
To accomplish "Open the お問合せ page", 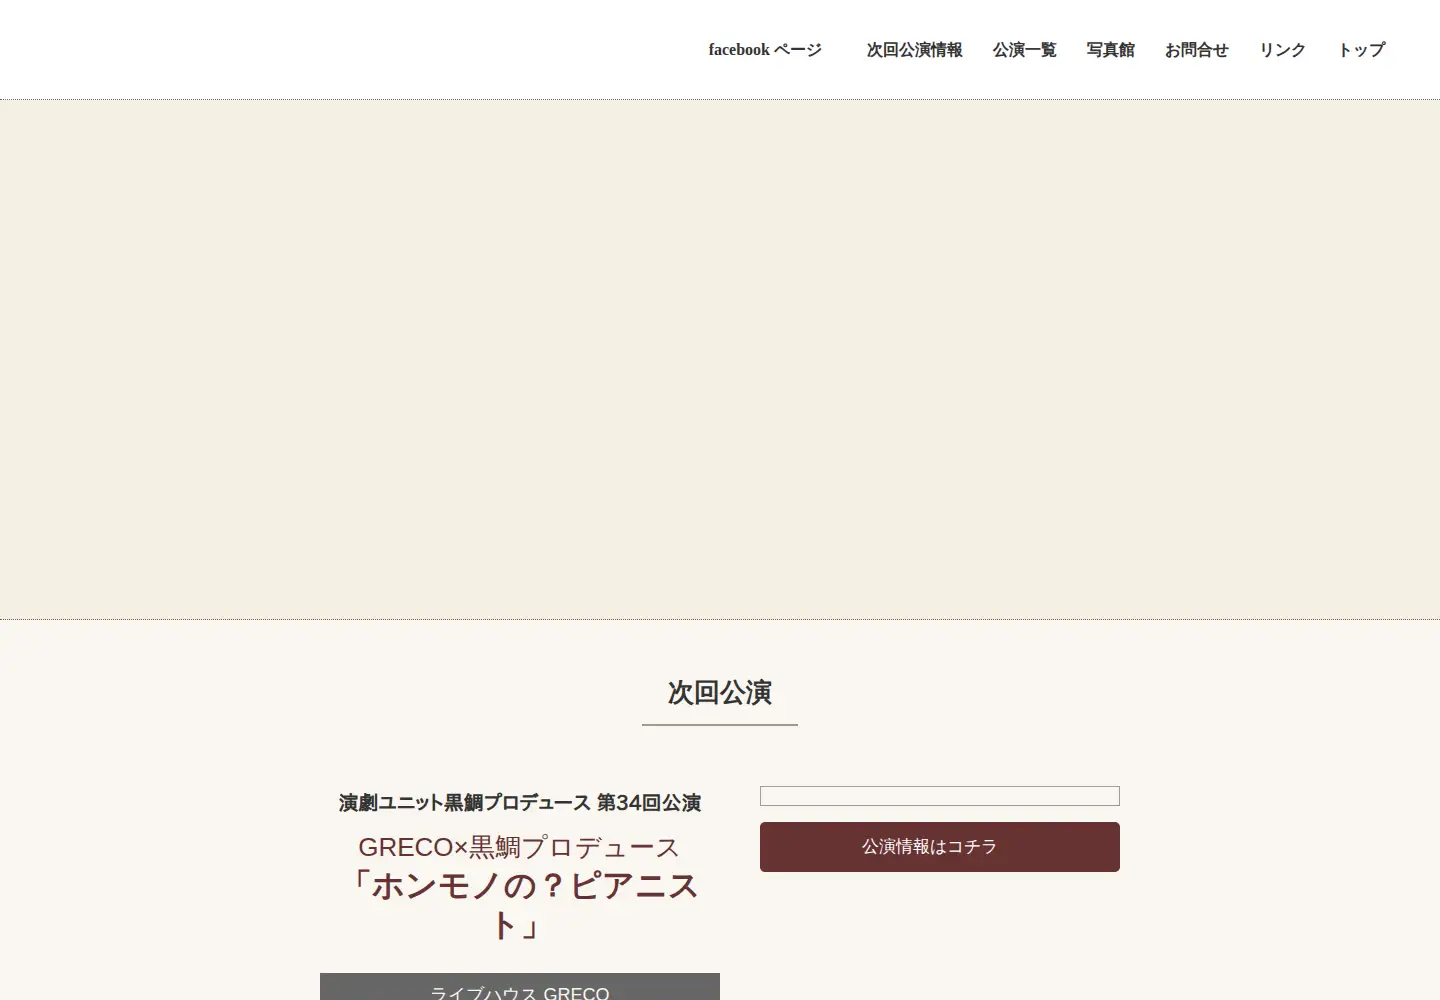I will coord(1196,50).
